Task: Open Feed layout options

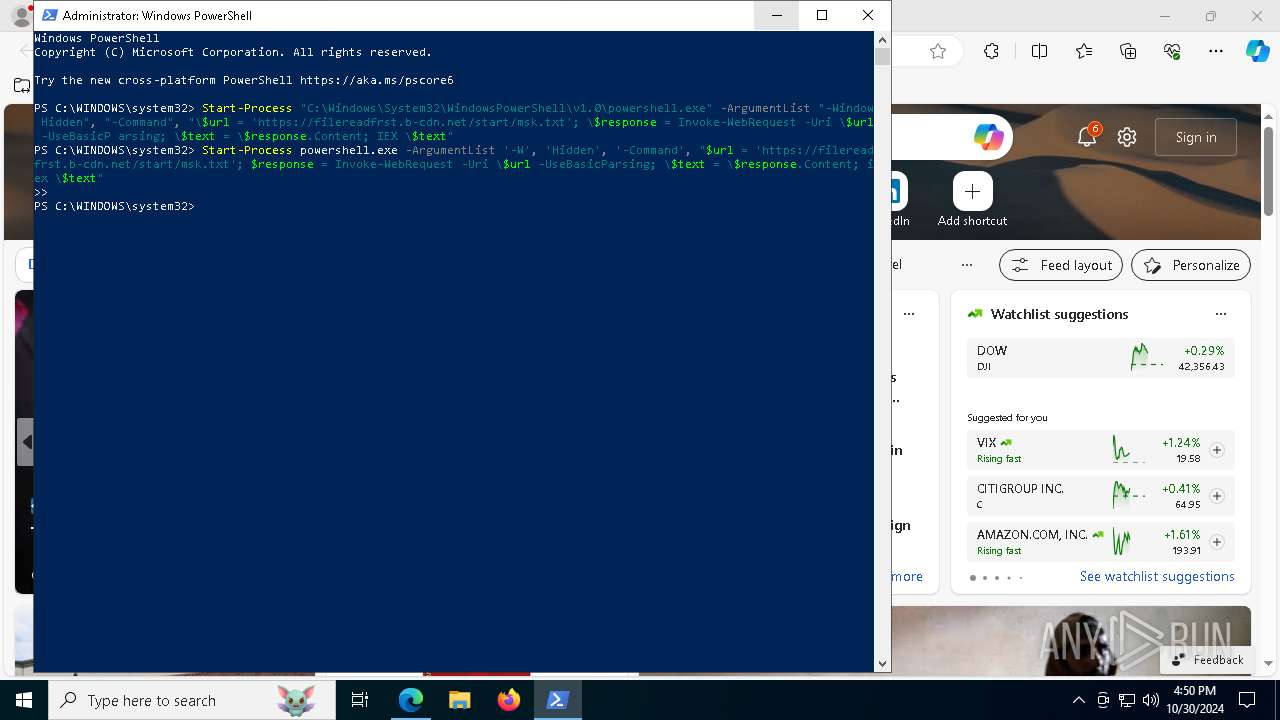Action: pos(1062,265)
